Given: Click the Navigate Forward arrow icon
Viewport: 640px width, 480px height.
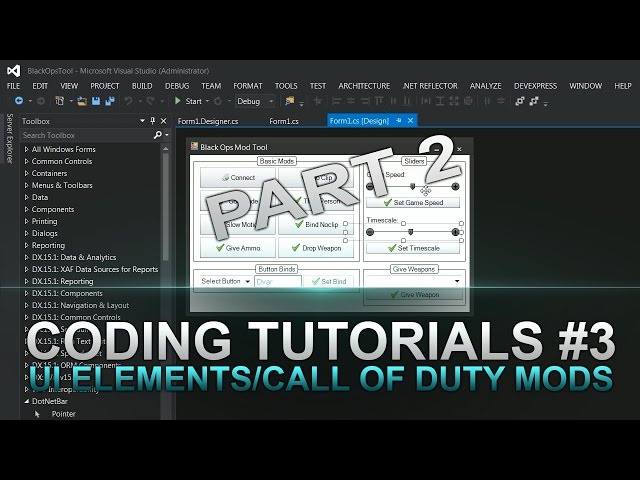Looking at the screenshot, I should pyautogui.click(x=41, y=101).
